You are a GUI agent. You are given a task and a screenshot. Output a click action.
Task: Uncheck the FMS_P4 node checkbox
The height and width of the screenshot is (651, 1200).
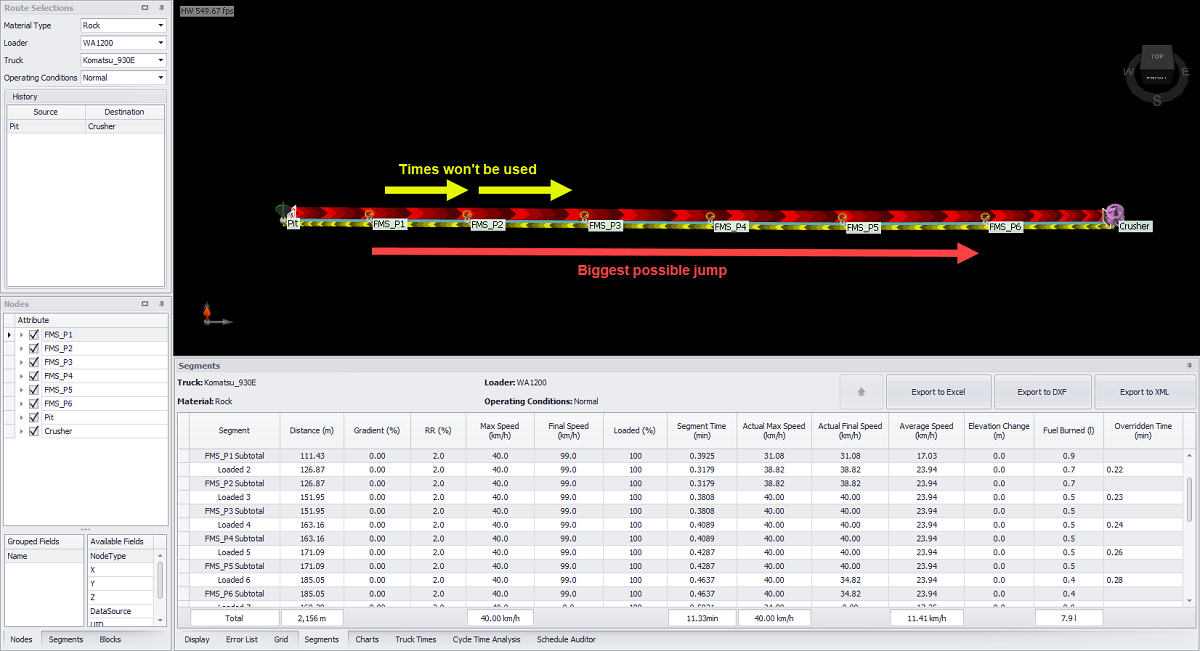(34, 376)
